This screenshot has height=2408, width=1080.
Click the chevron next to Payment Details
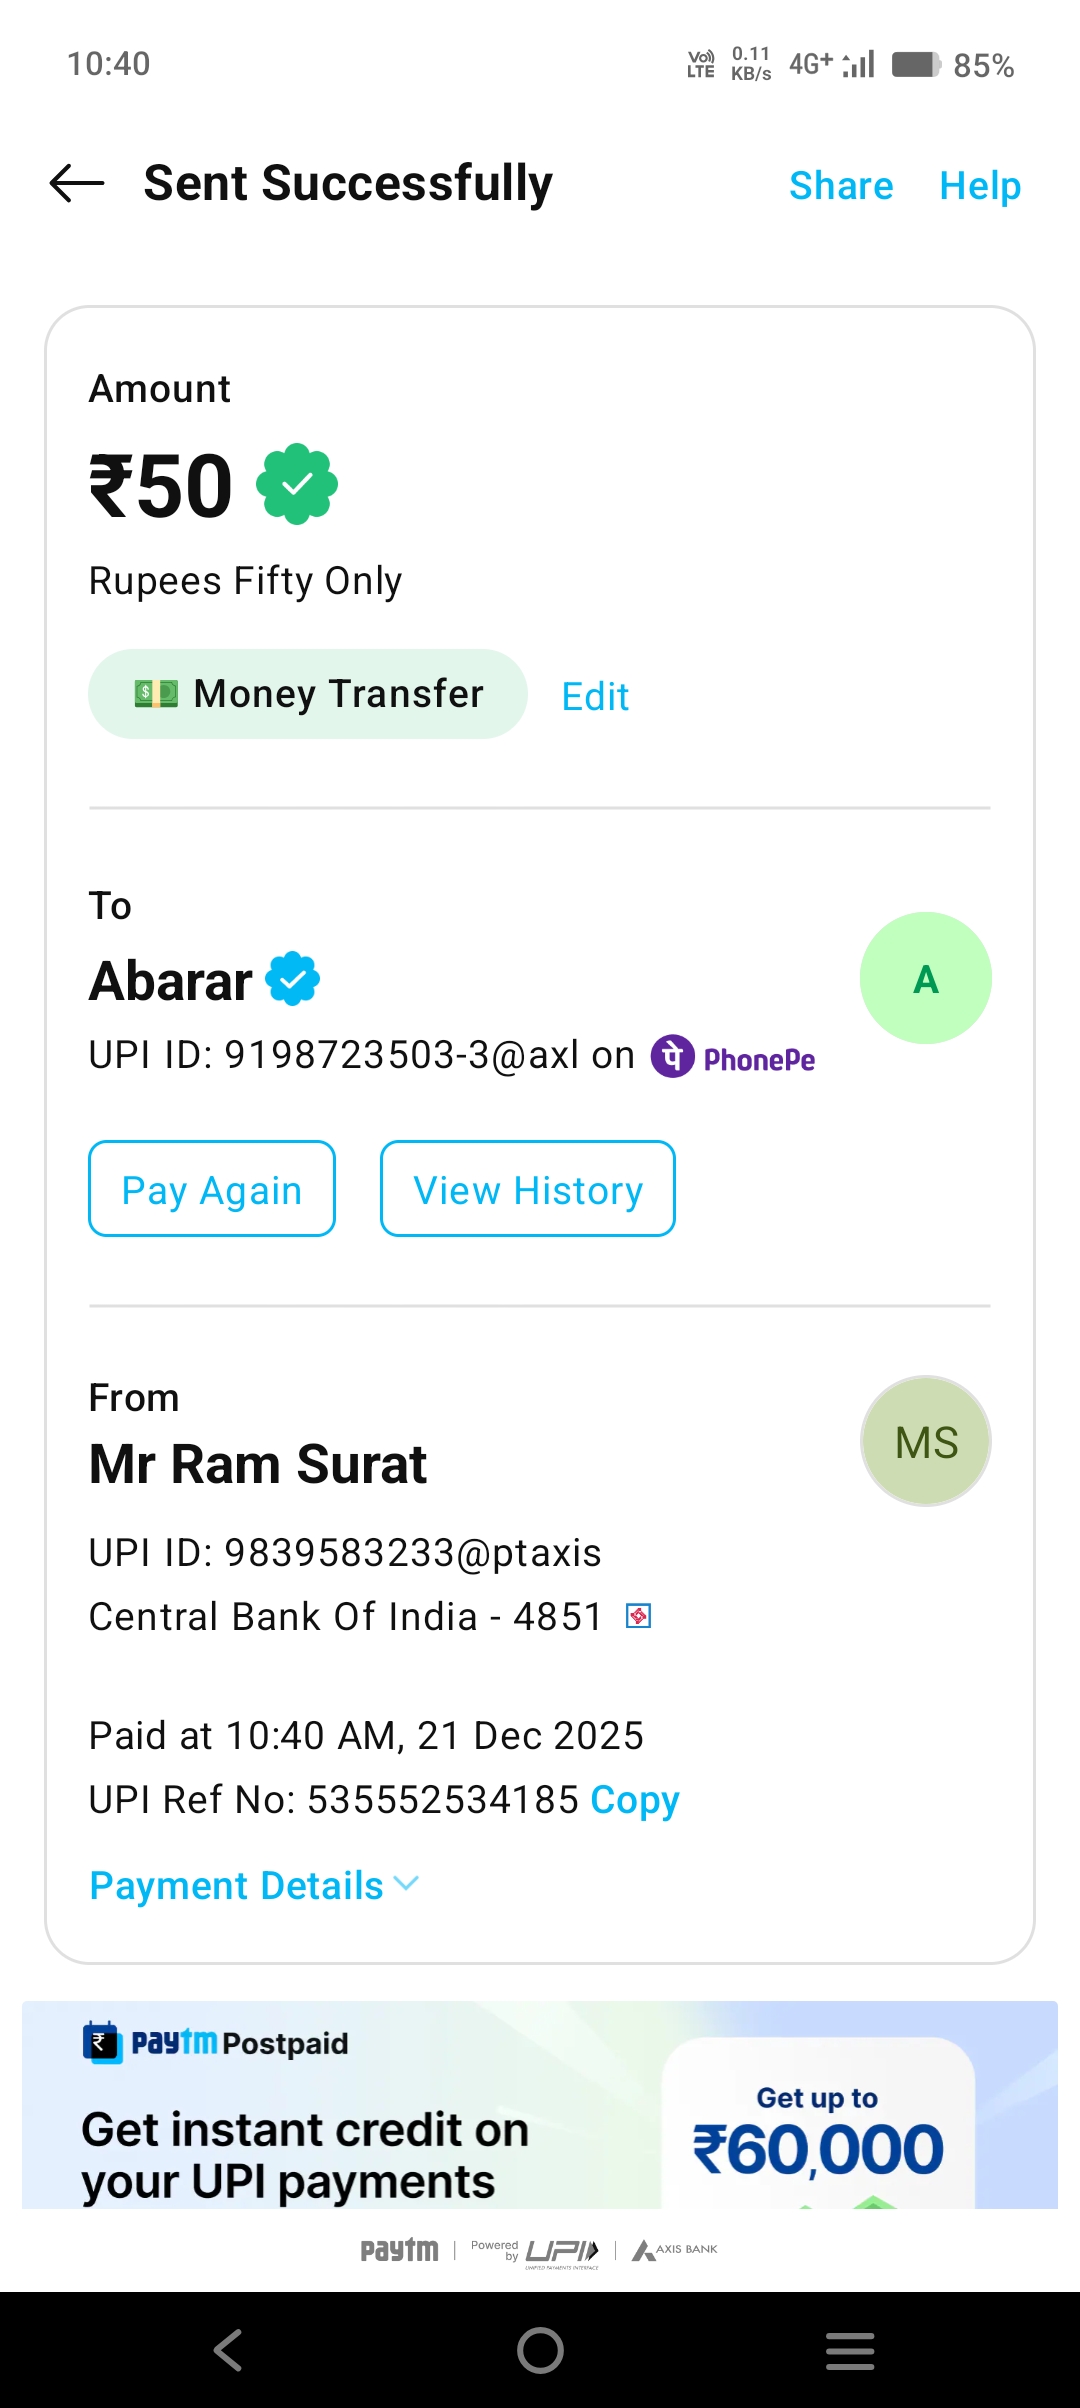406,1884
